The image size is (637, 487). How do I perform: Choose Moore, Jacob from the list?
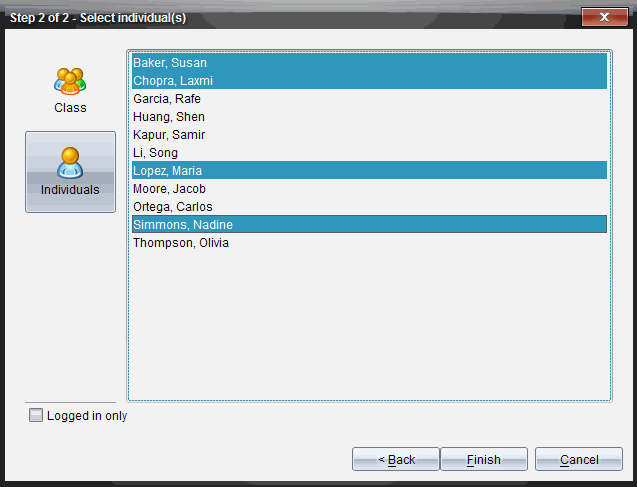(169, 189)
